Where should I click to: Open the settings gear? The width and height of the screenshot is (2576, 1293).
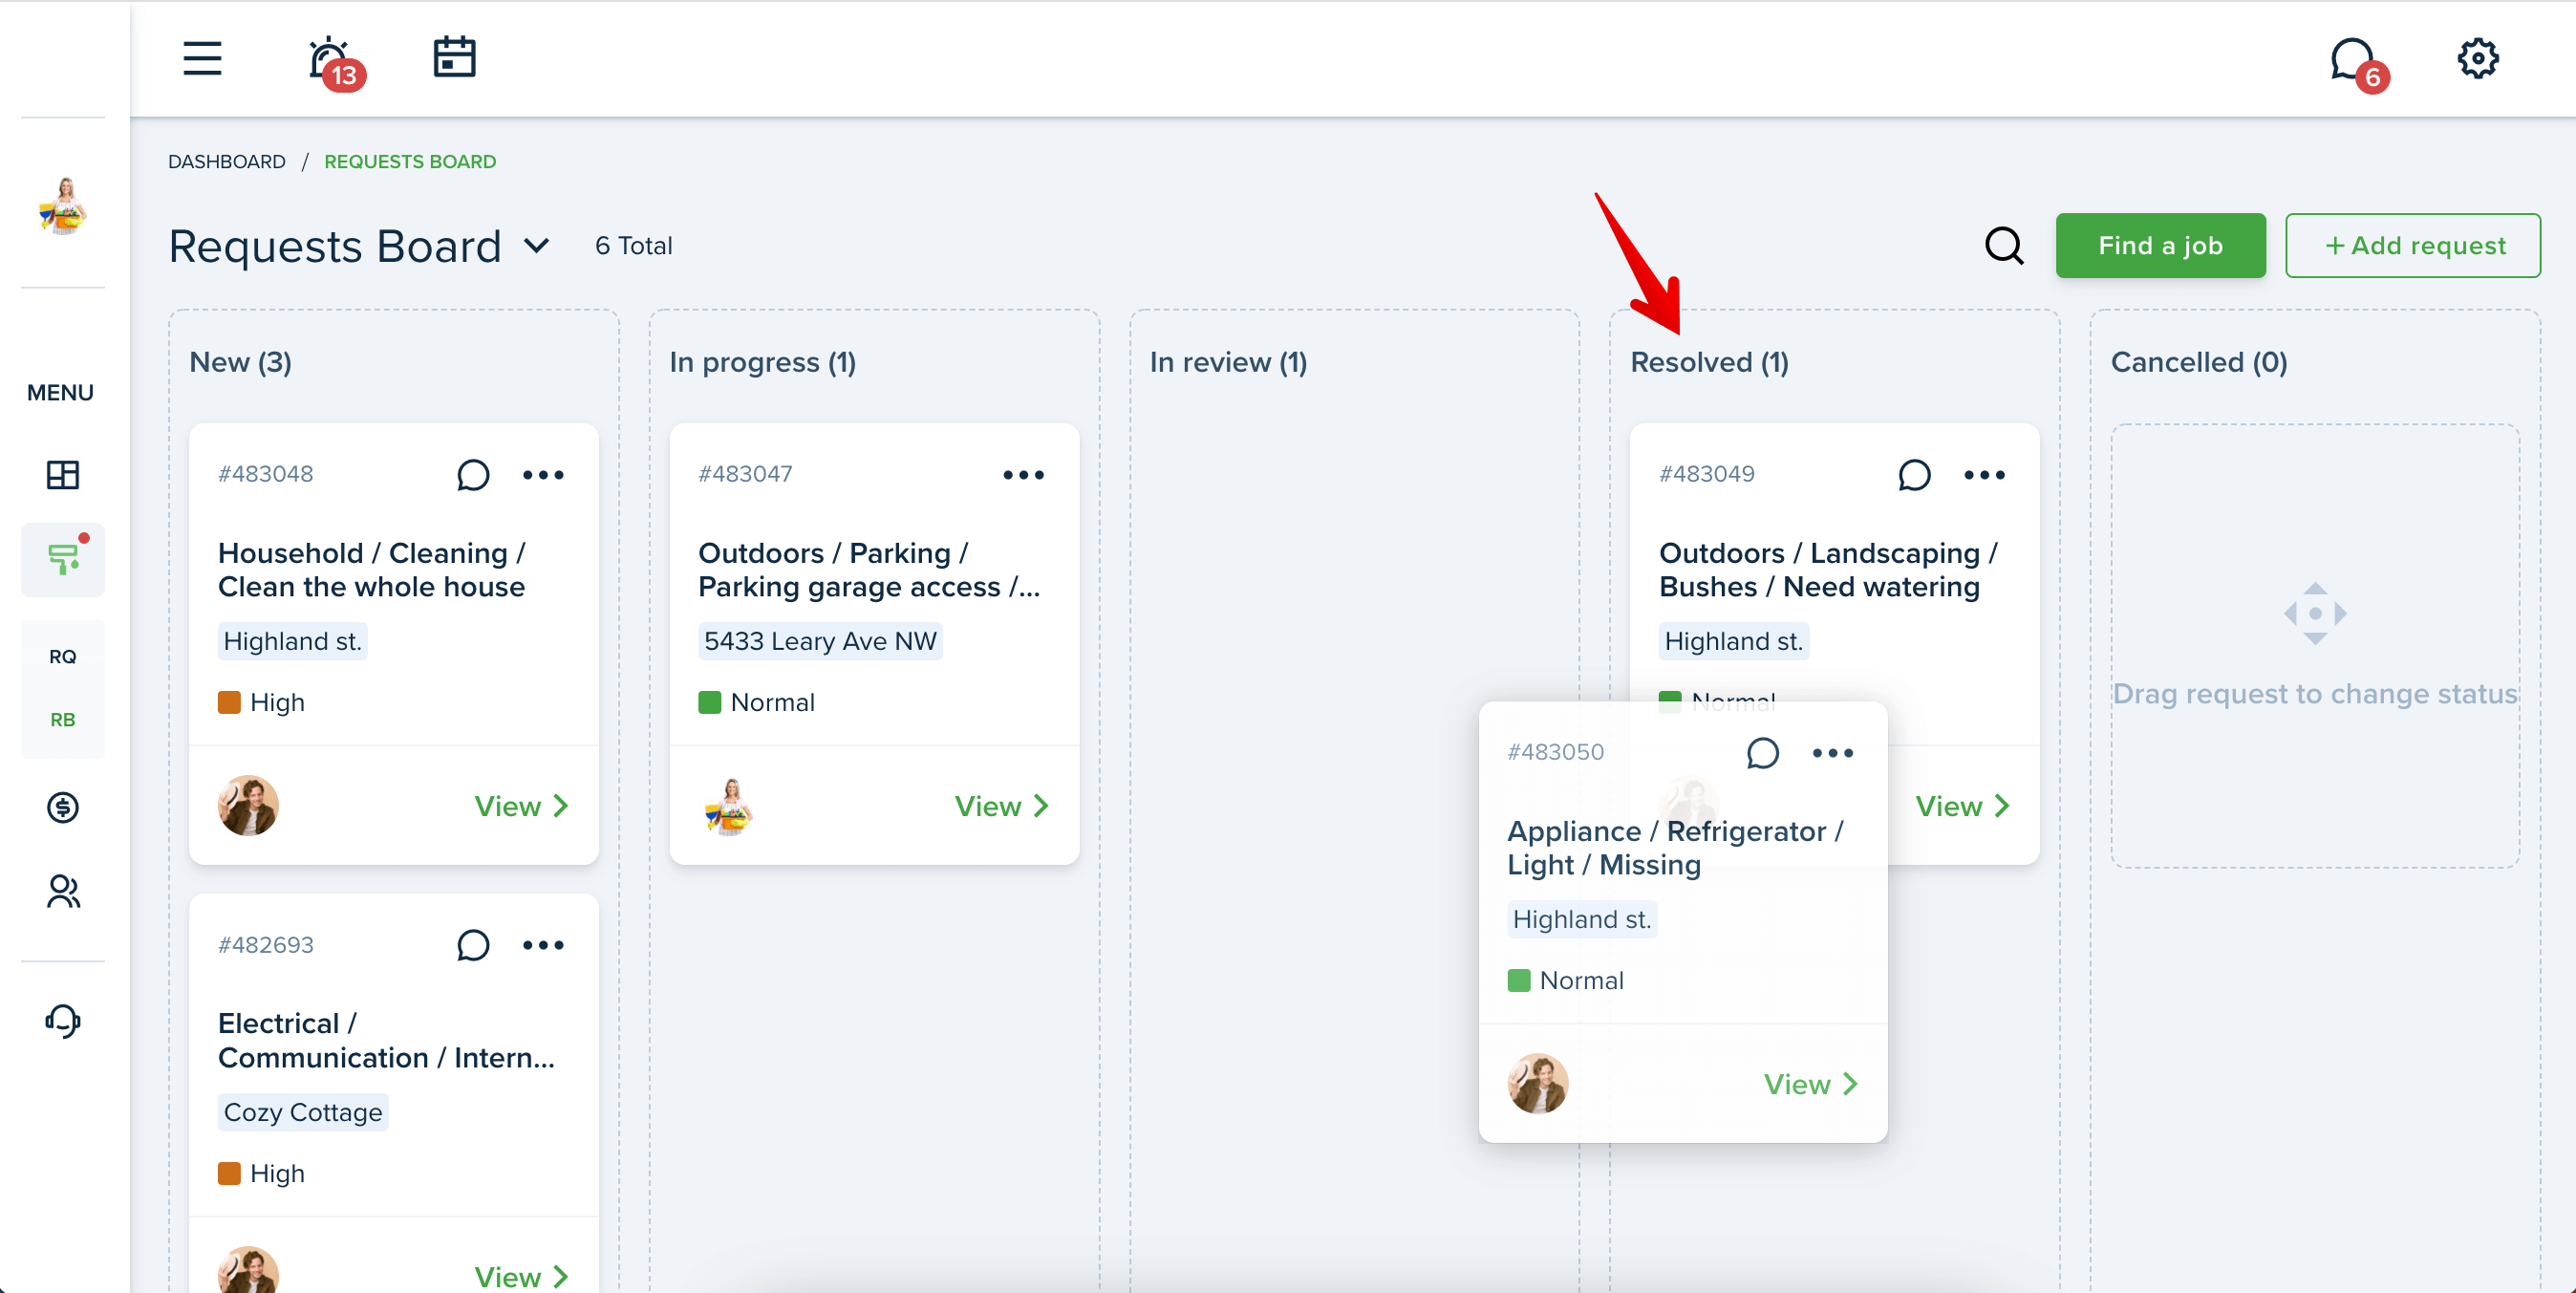coord(2478,58)
